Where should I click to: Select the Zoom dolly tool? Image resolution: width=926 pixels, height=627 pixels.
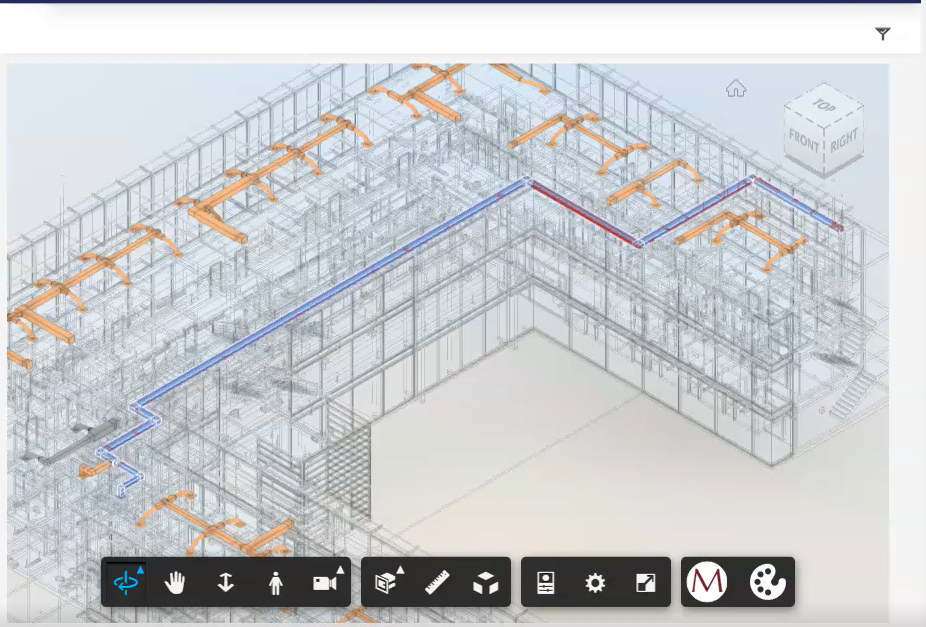(x=225, y=582)
